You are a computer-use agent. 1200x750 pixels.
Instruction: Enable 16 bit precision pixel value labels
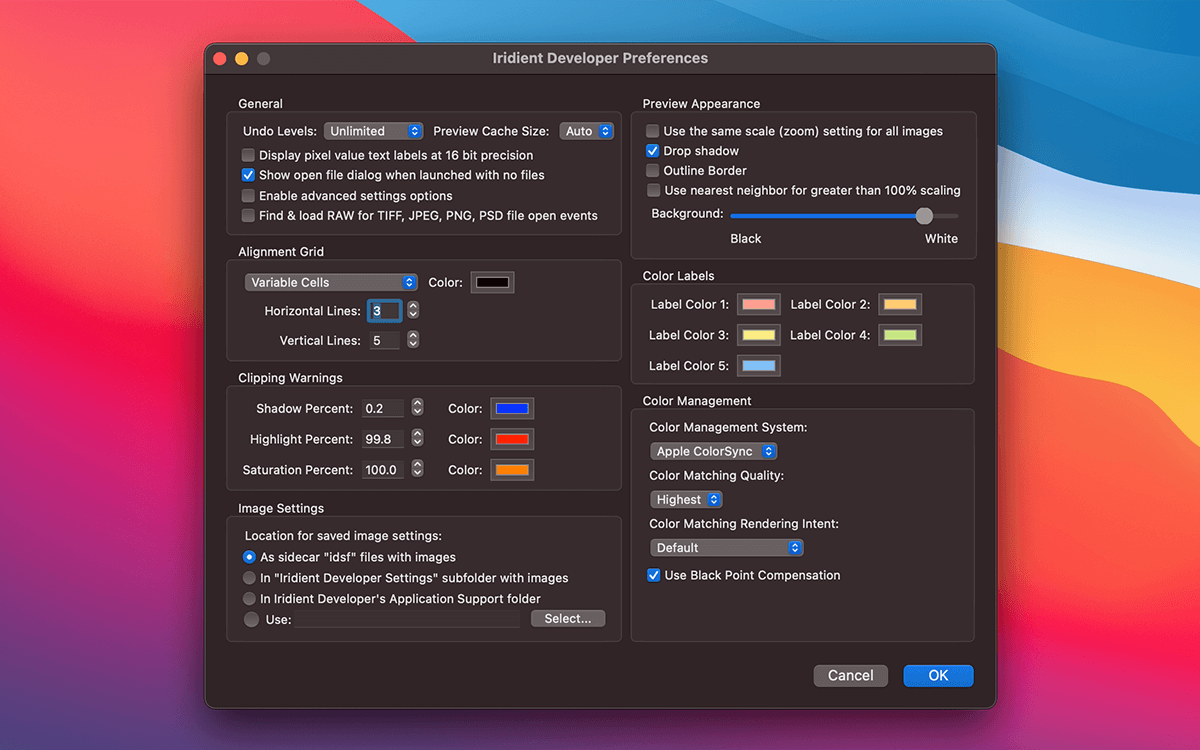[248, 155]
